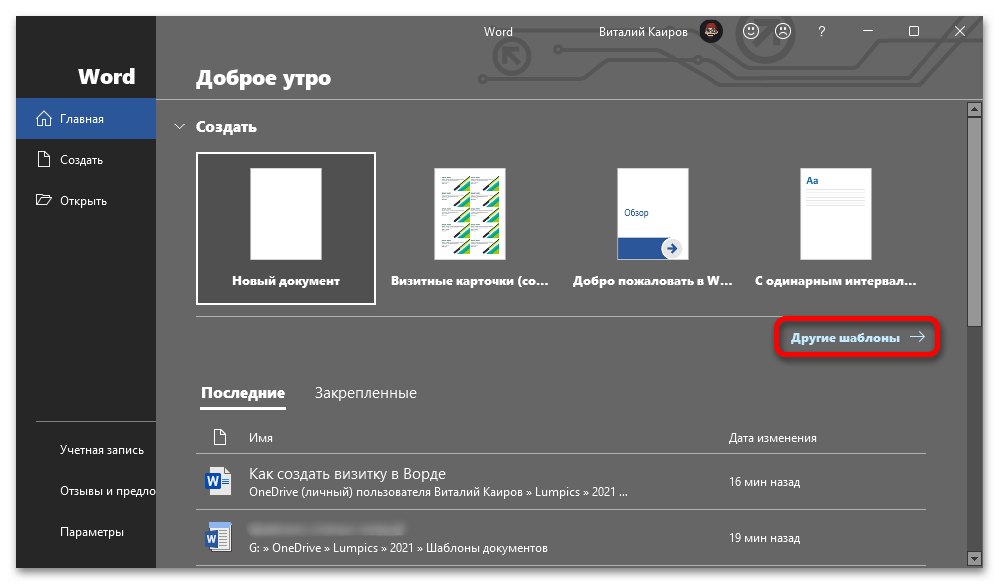Click the document icon in list header
The width and height of the screenshot is (999, 584).
[x=220, y=437]
